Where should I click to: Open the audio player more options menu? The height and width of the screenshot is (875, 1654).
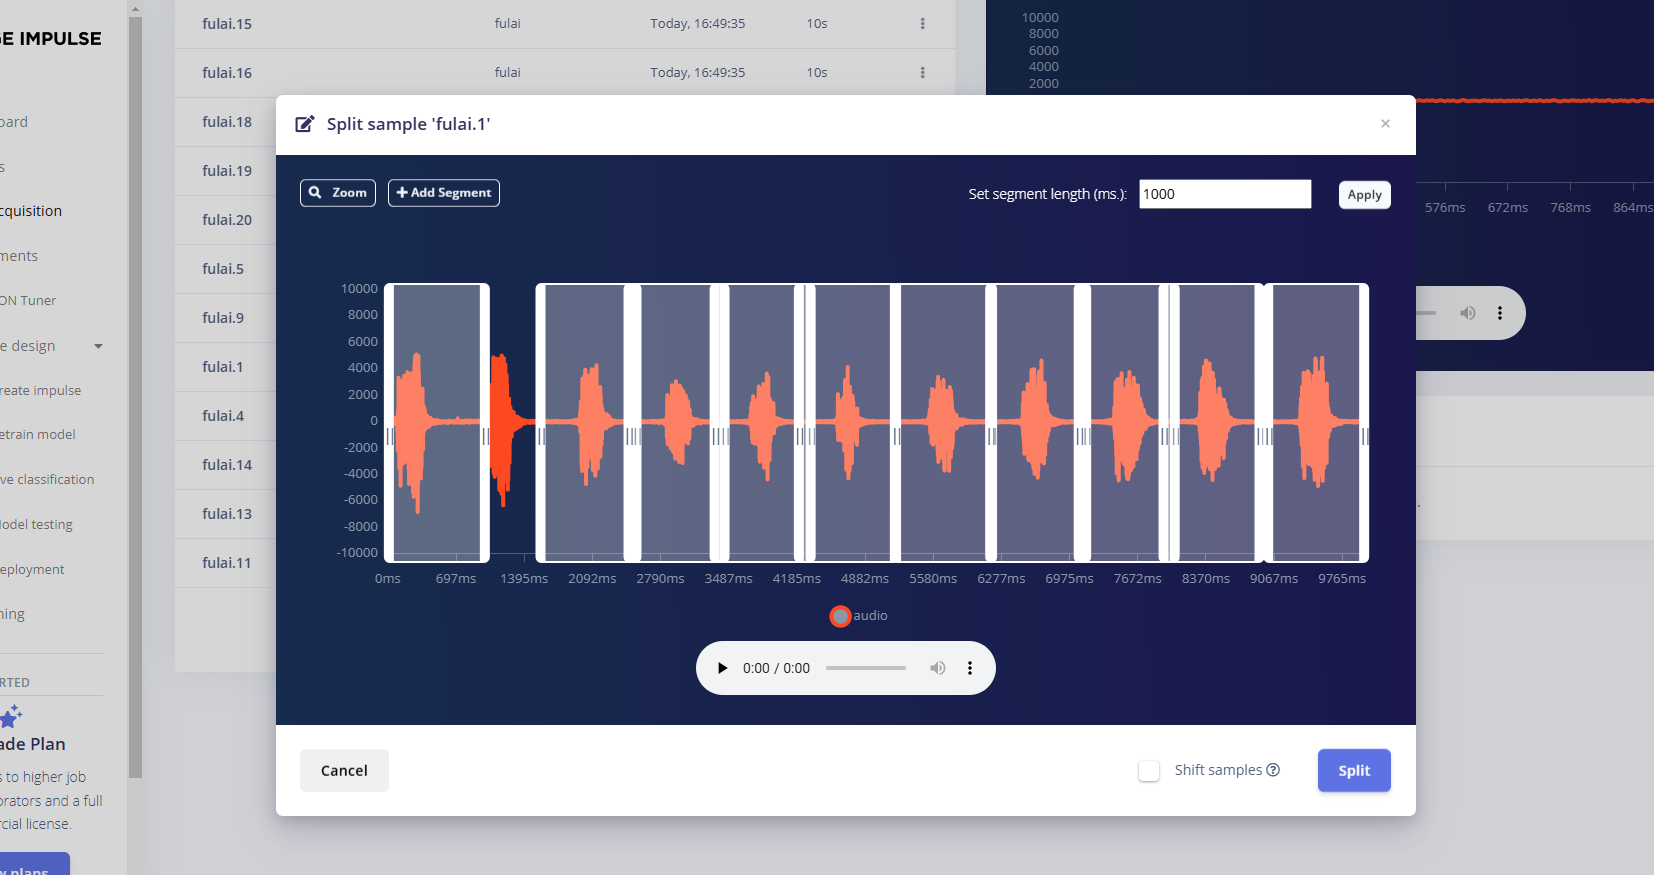(970, 668)
